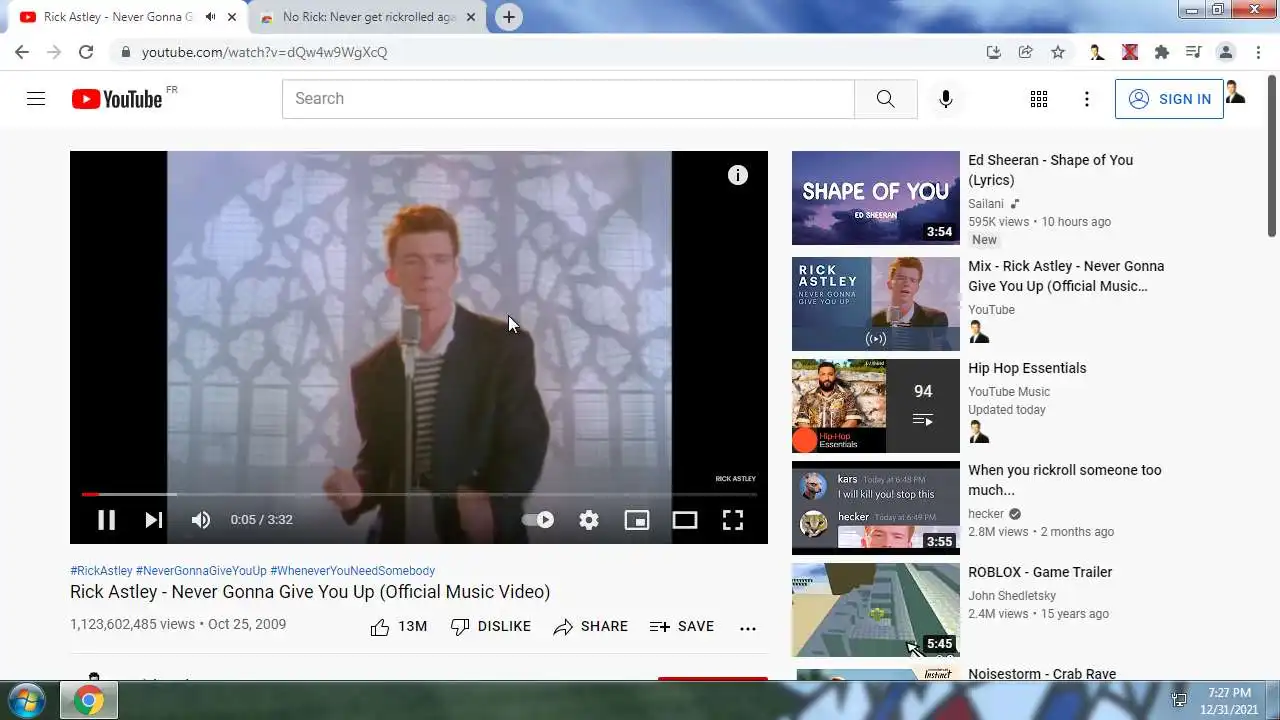Share this page icon in address bar
This screenshot has height=720, width=1280.
pos(1025,52)
